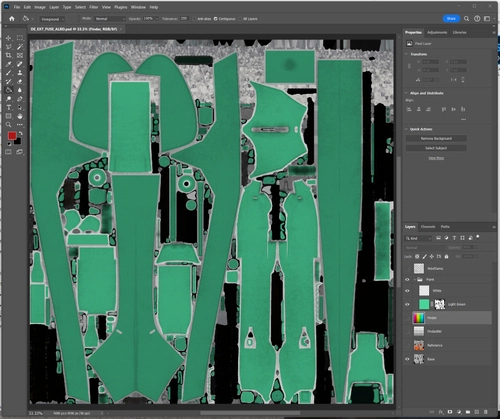This screenshot has height=419, width=500.
Task: Select the Path Selection tool
Action: click(20, 107)
